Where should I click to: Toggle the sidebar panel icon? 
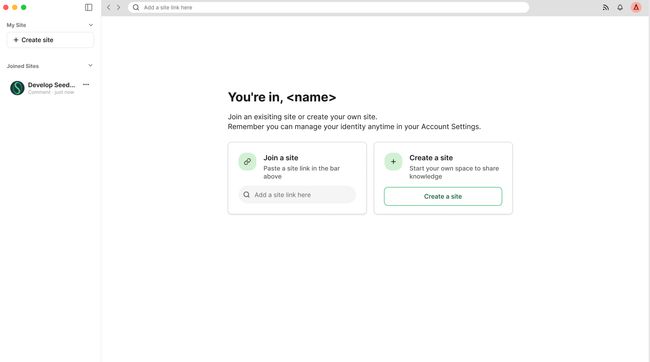point(89,7)
